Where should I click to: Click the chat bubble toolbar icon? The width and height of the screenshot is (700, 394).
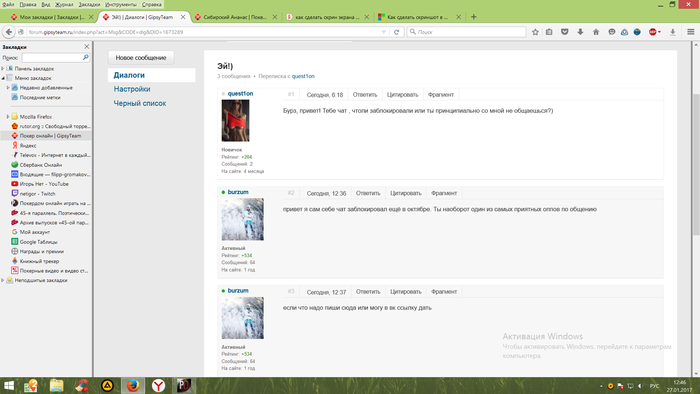612,32
